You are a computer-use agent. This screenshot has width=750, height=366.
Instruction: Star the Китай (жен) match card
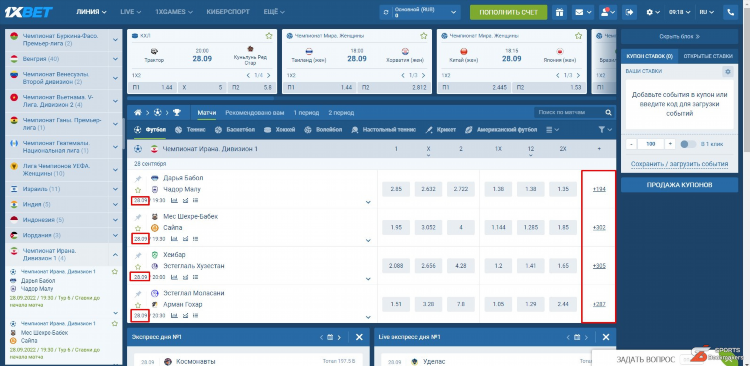[x=578, y=36]
